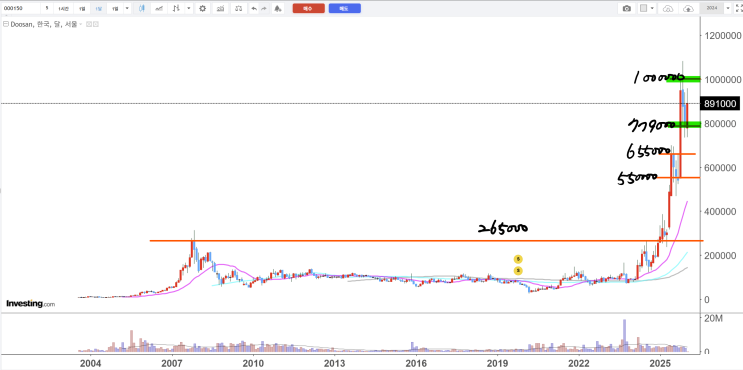Click the 891000 current price label
This screenshot has height=370, width=743.
tap(720, 104)
